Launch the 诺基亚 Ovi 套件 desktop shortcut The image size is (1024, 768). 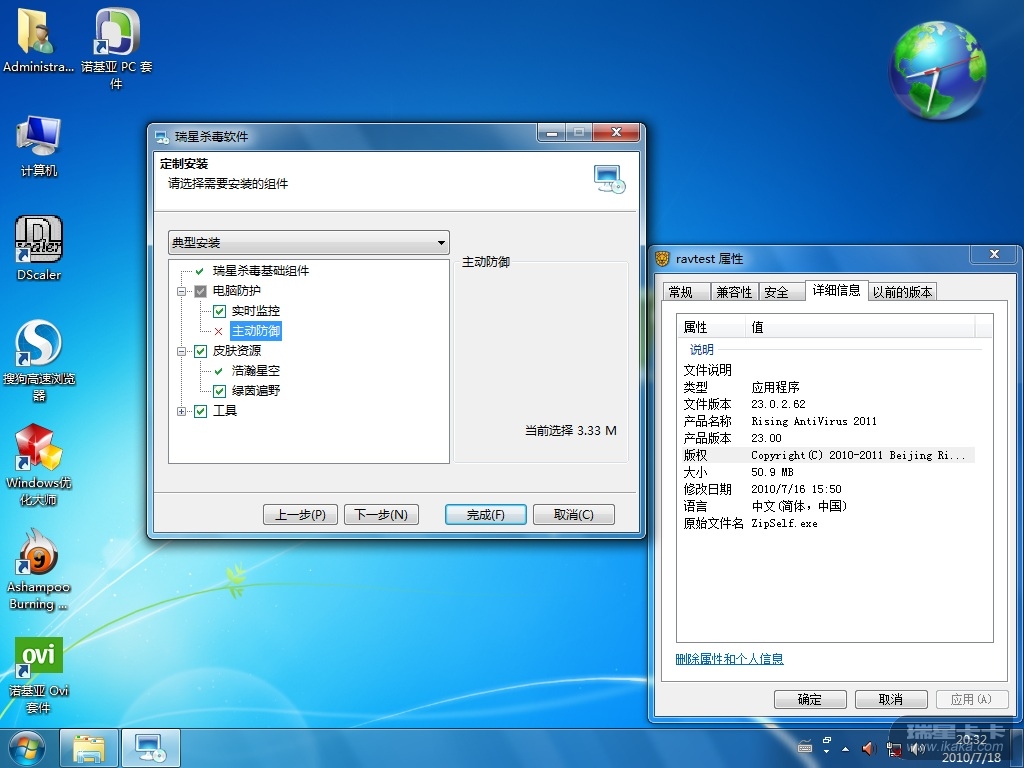(x=39, y=674)
